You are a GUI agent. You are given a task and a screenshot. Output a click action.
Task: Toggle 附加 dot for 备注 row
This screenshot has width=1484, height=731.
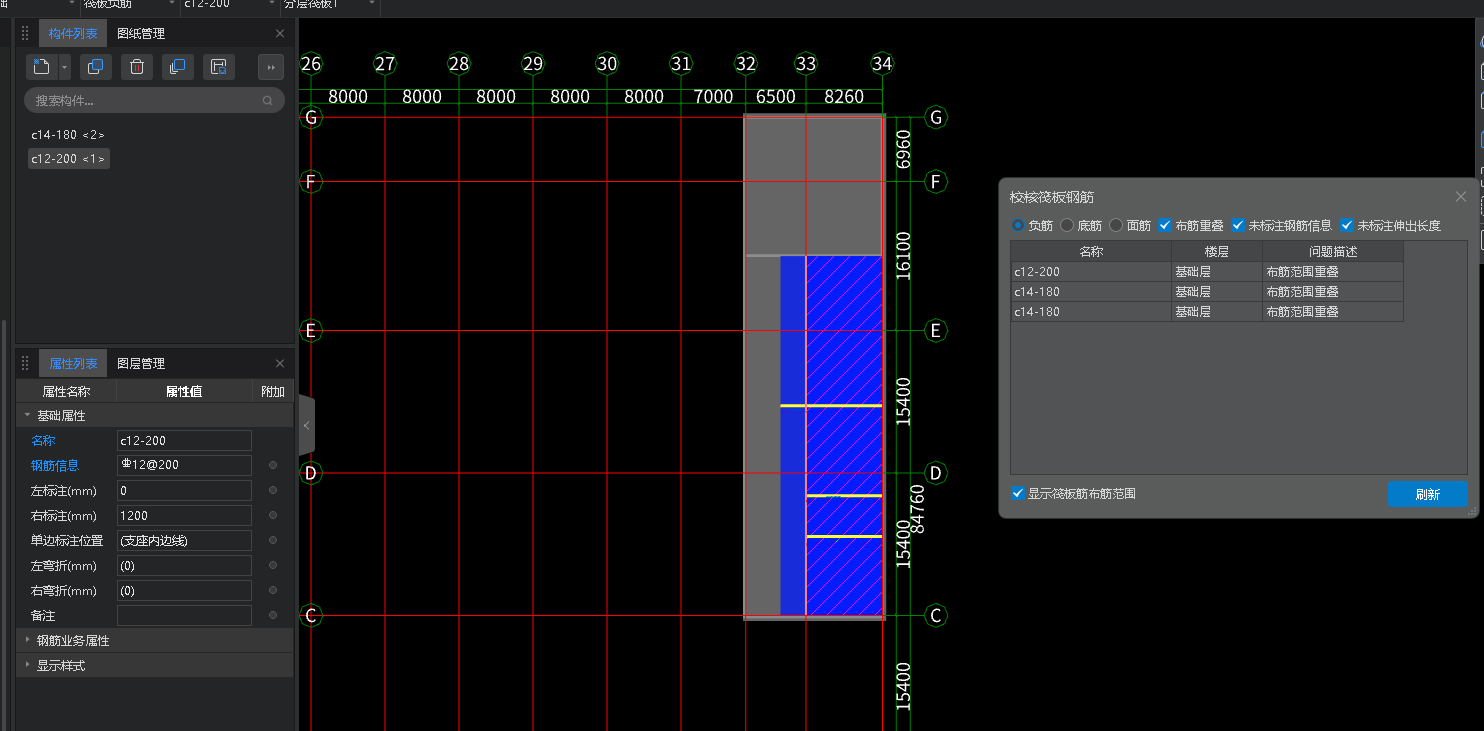pyautogui.click(x=273, y=615)
